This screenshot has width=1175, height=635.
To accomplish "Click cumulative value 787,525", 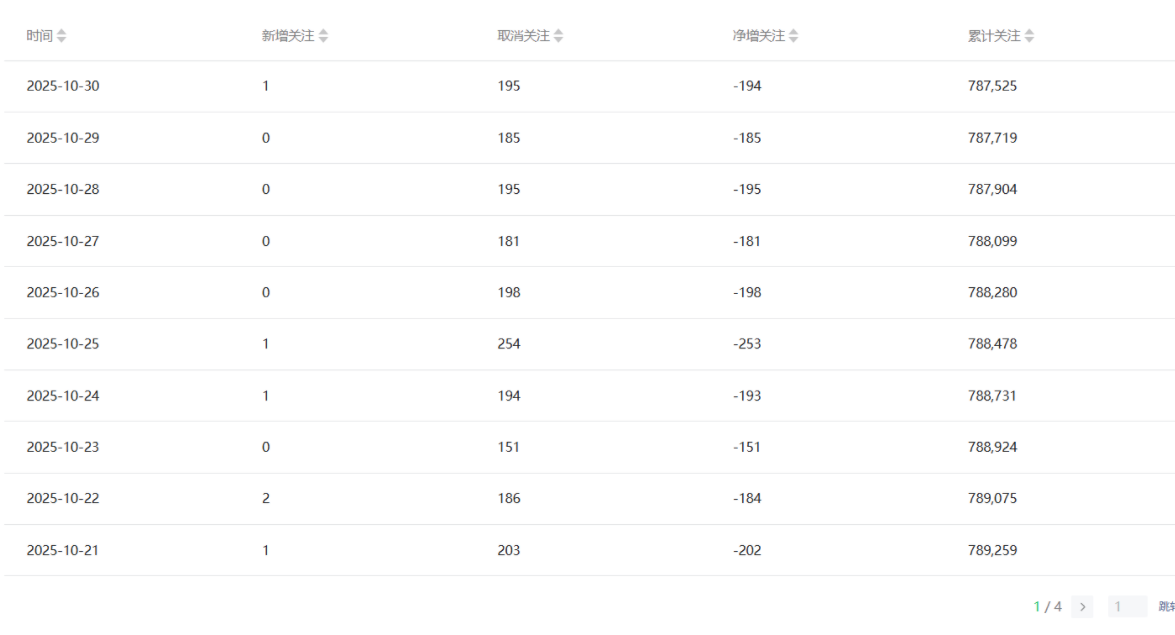I will point(992,86).
